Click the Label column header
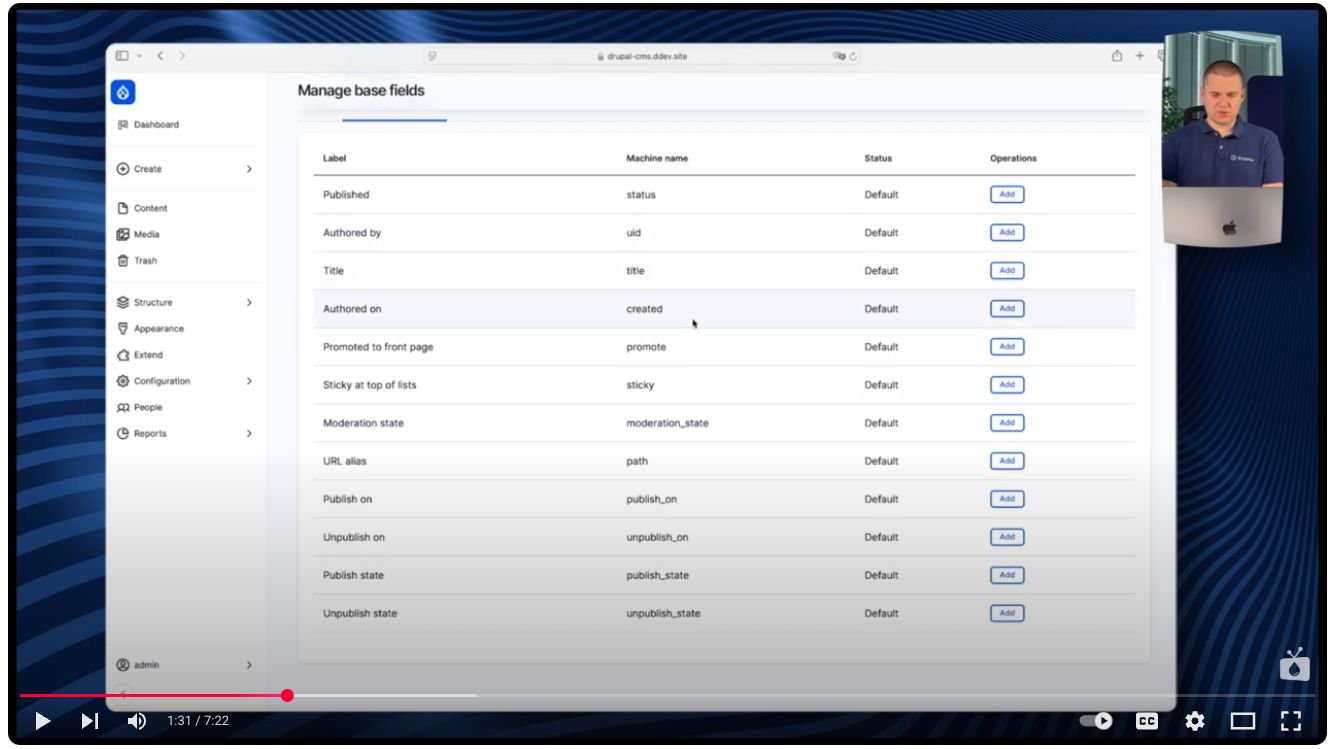 click(x=334, y=158)
